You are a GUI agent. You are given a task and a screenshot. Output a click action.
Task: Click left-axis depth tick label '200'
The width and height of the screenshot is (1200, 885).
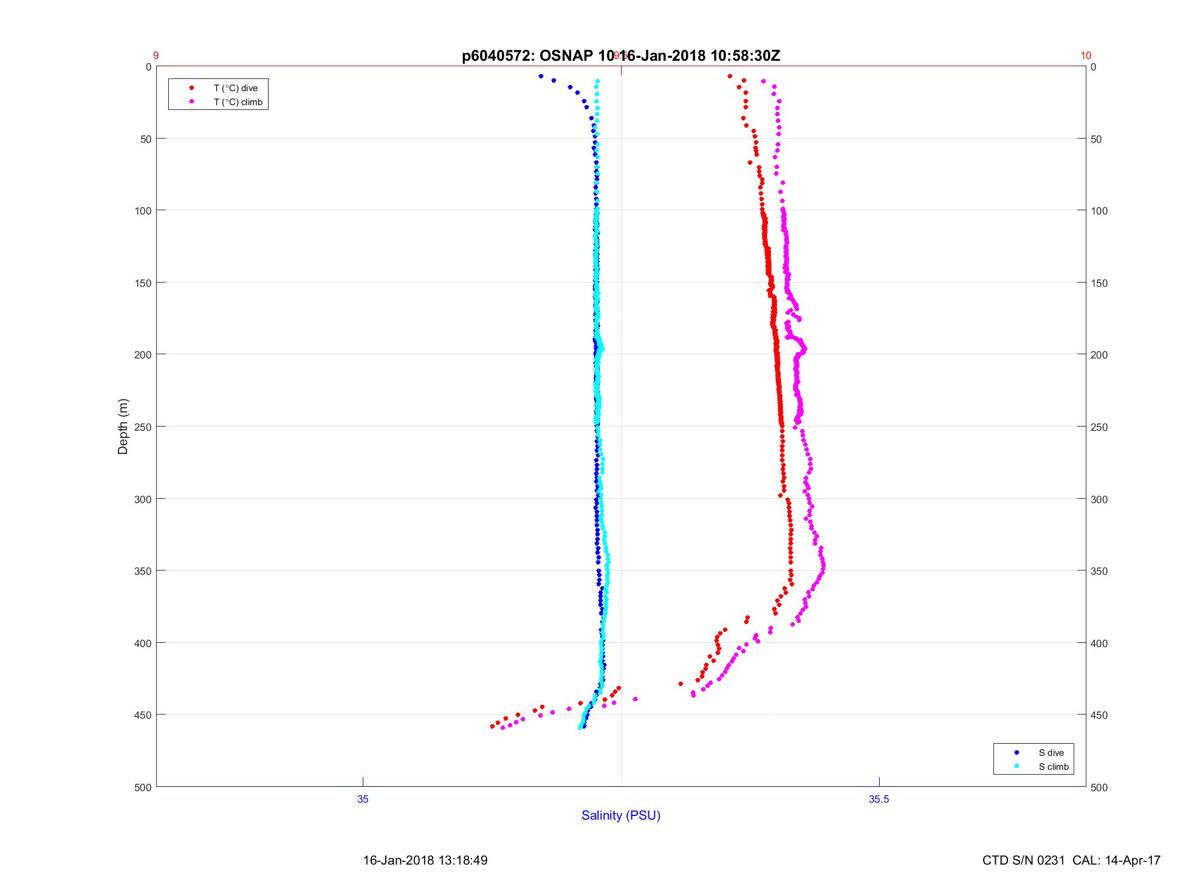coord(141,355)
